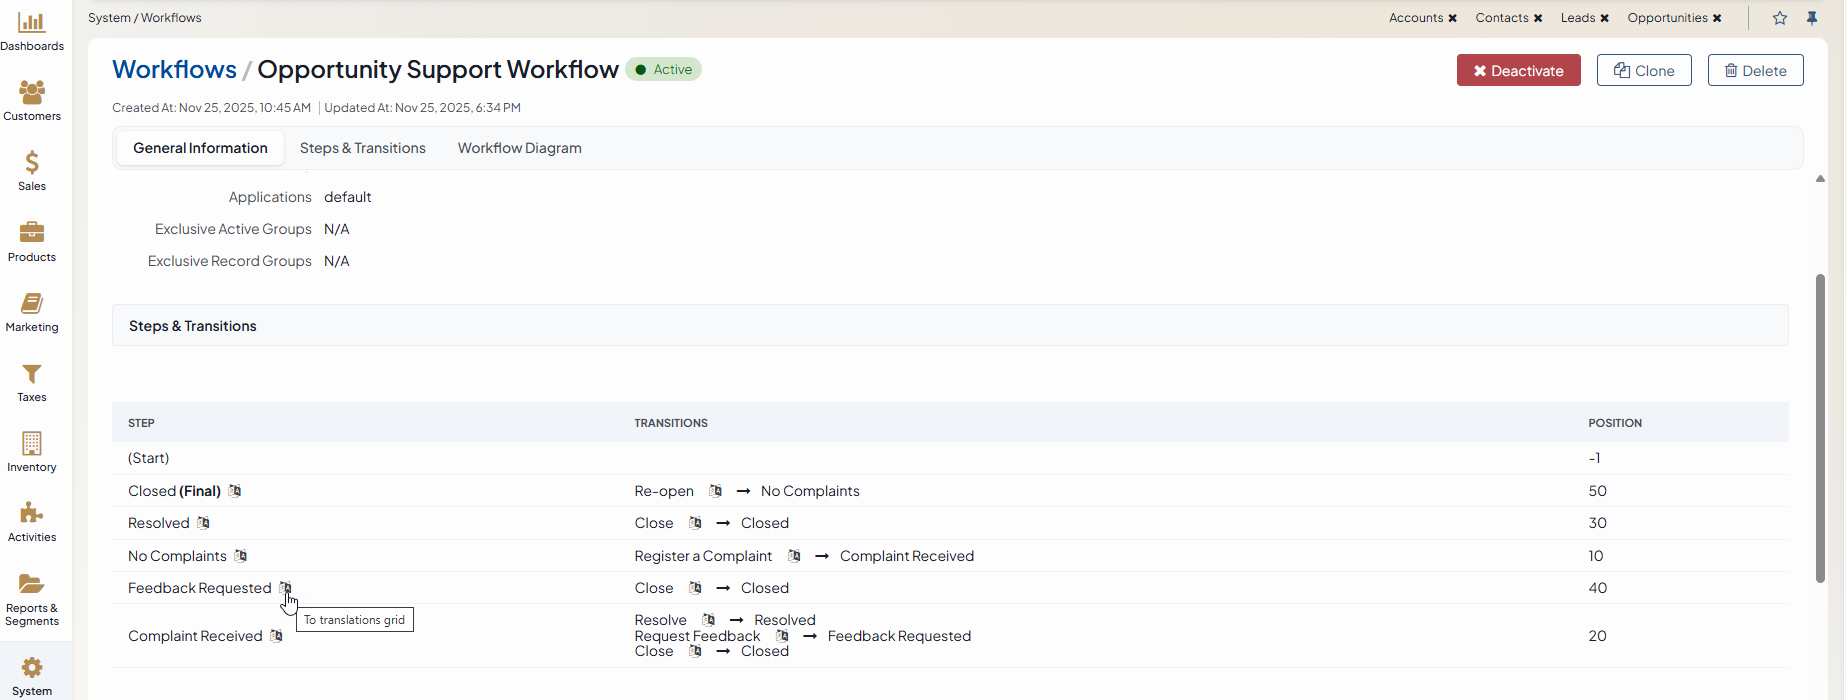
Task: Remove the Contacts pinned shortcut
Action: 1538,18
